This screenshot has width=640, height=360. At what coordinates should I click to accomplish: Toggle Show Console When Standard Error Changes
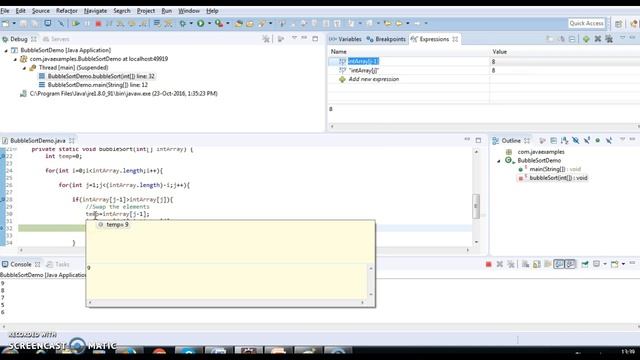[570, 264]
